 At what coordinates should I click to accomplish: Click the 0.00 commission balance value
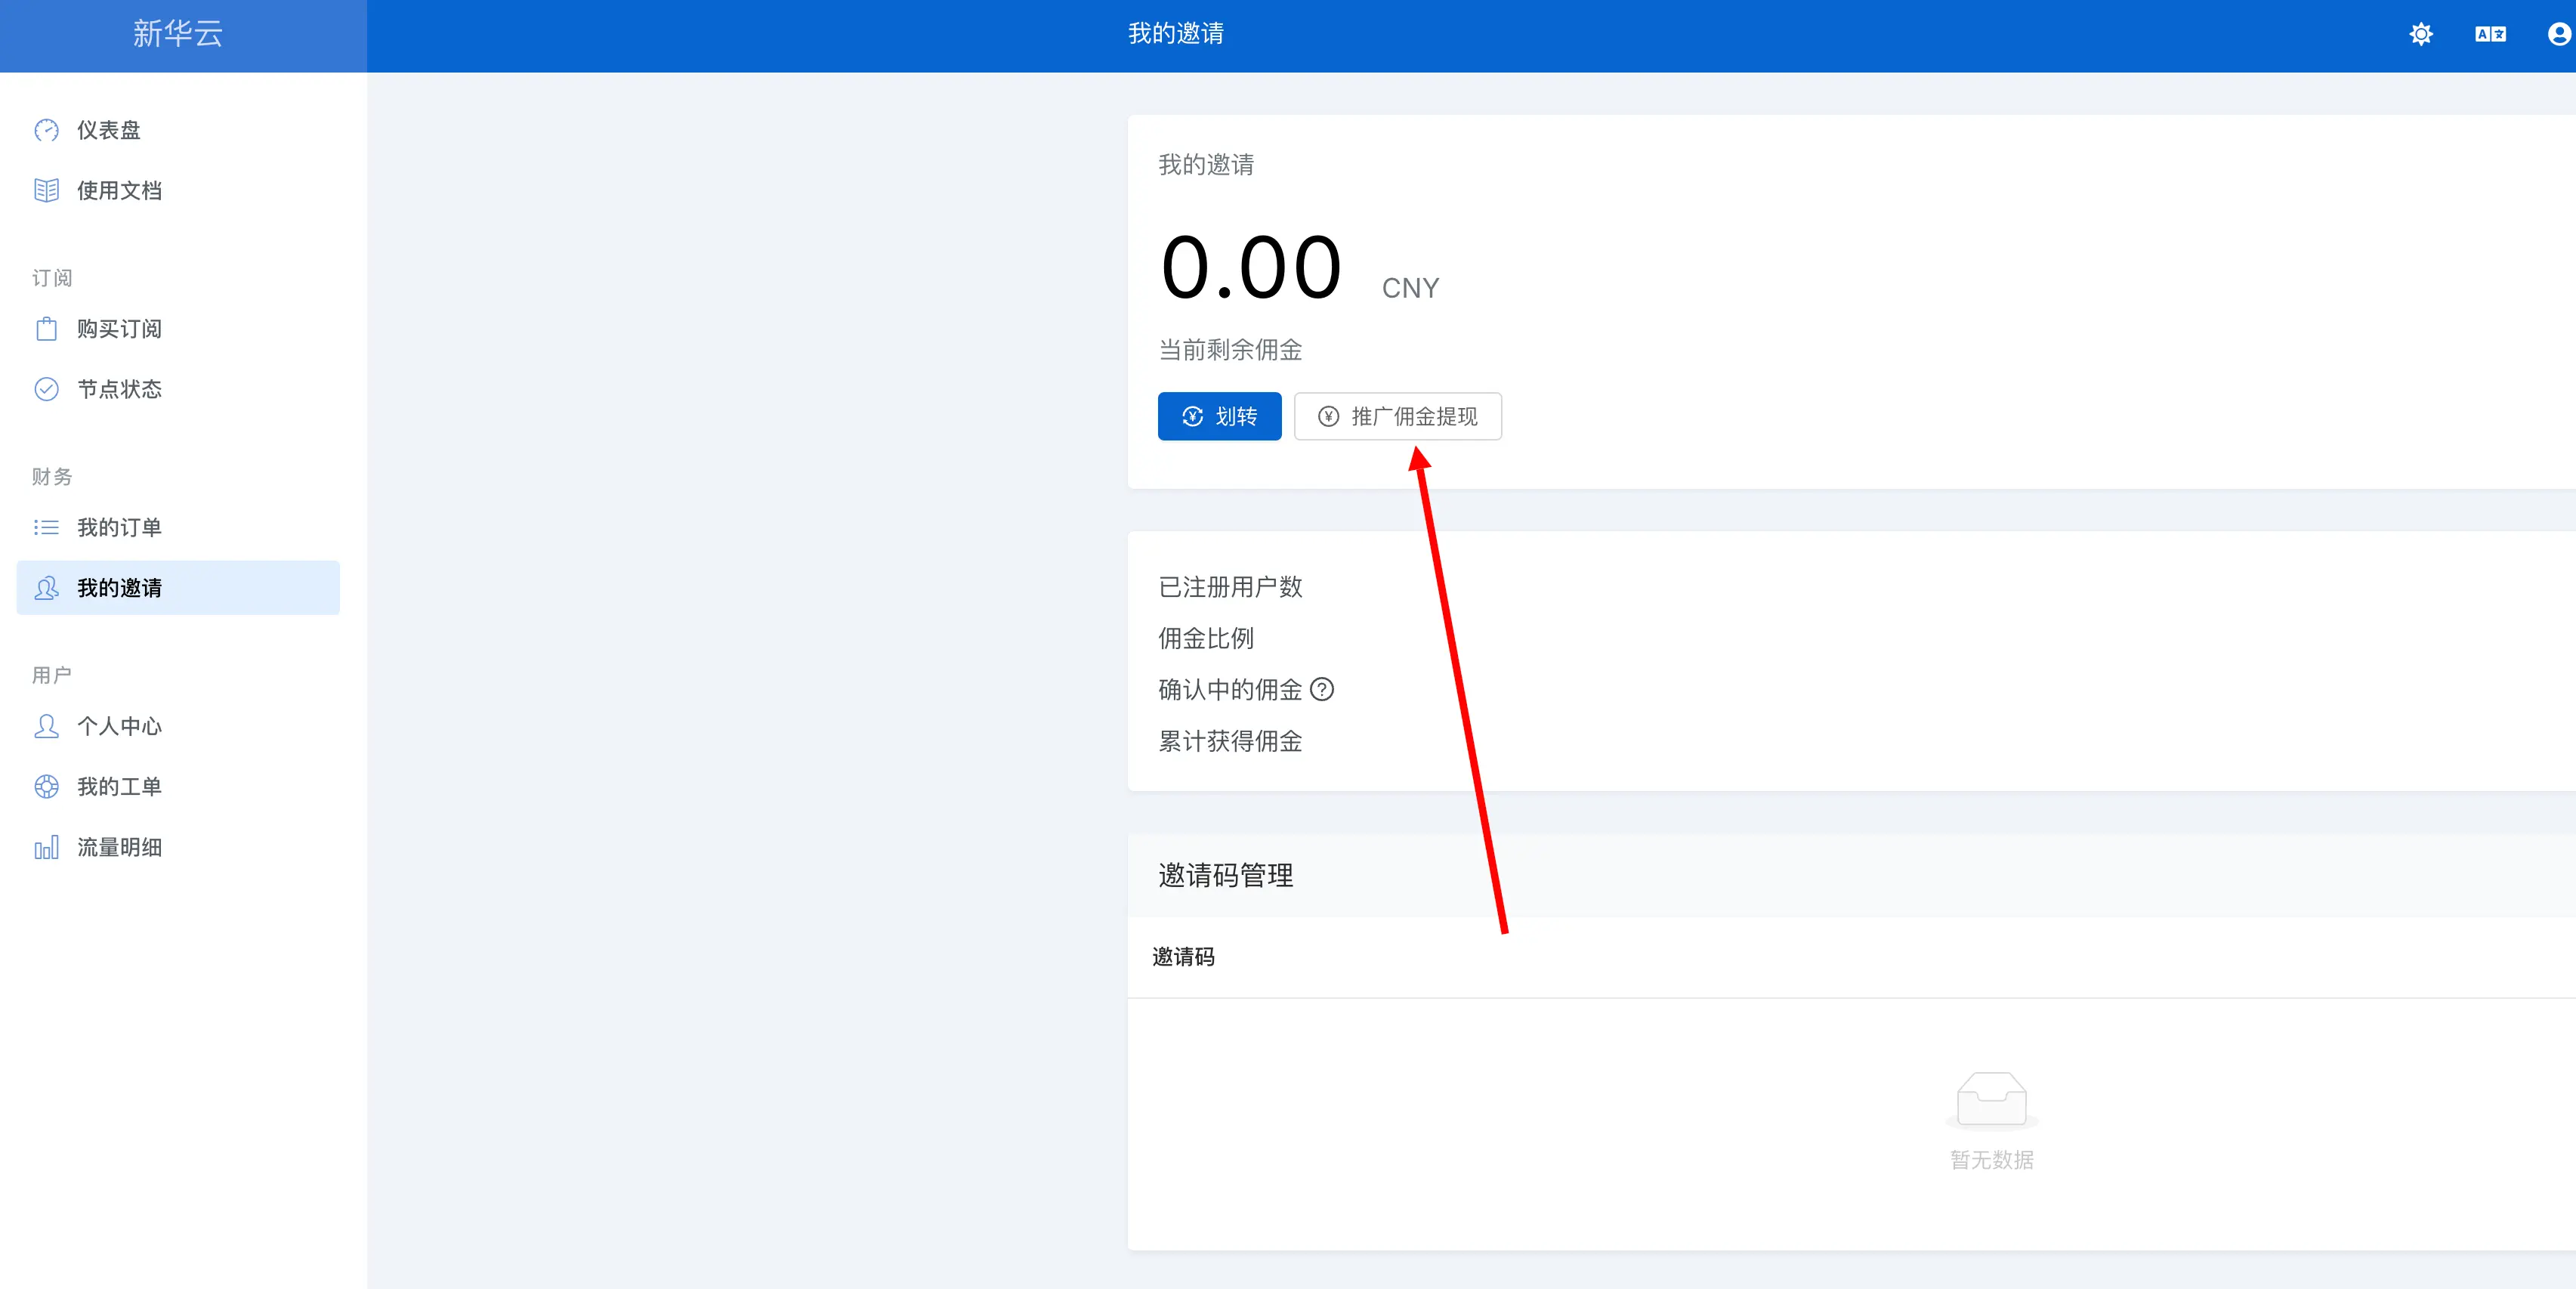[x=1250, y=268]
